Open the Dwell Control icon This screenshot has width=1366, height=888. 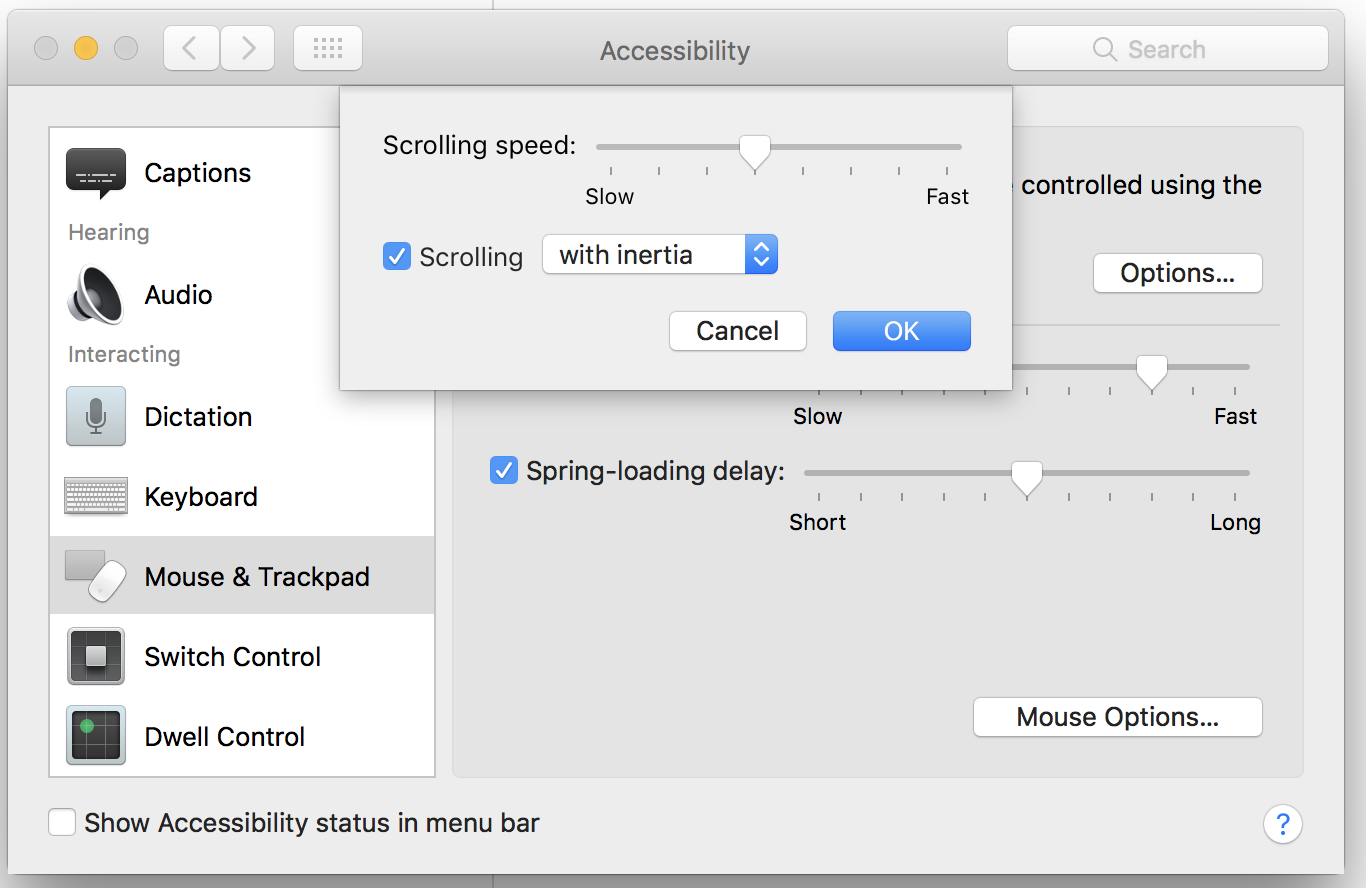(x=96, y=736)
